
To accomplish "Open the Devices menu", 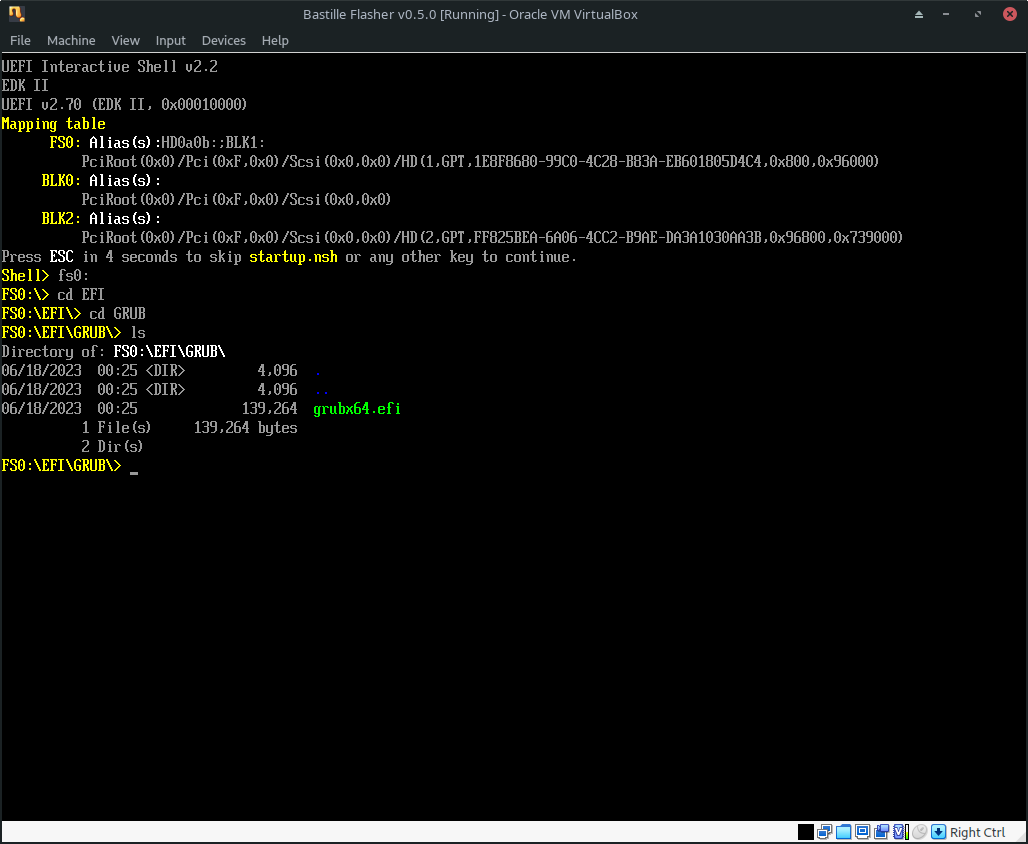I will [x=224, y=41].
